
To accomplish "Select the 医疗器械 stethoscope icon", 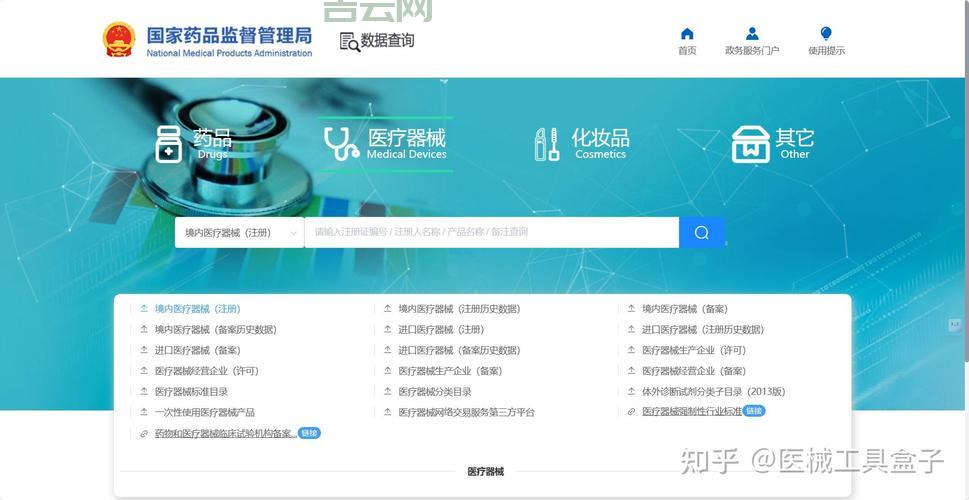I will [342, 144].
